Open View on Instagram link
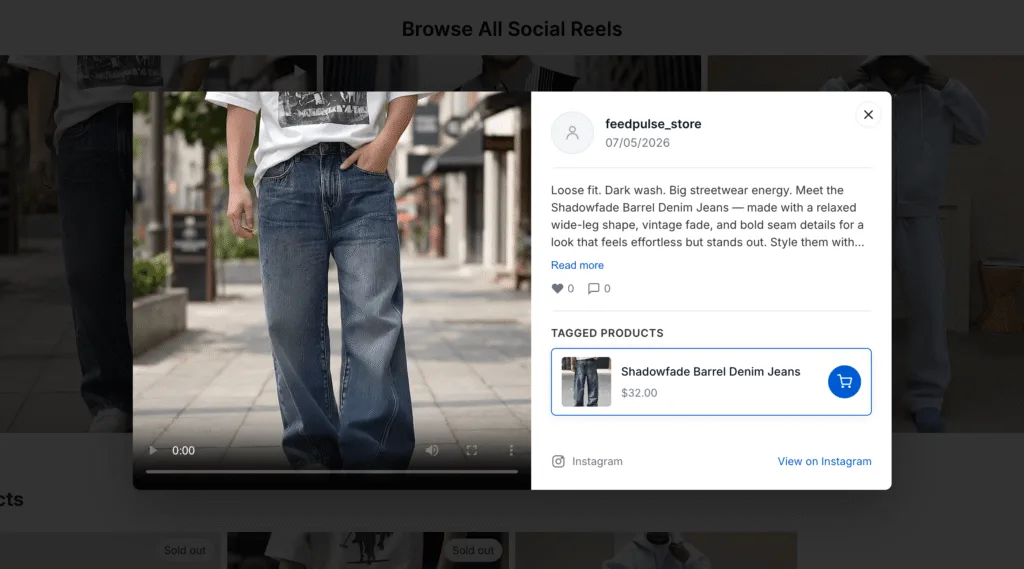Image resolution: width=1024 pixels, height=569 pixels. coord(824,461)
